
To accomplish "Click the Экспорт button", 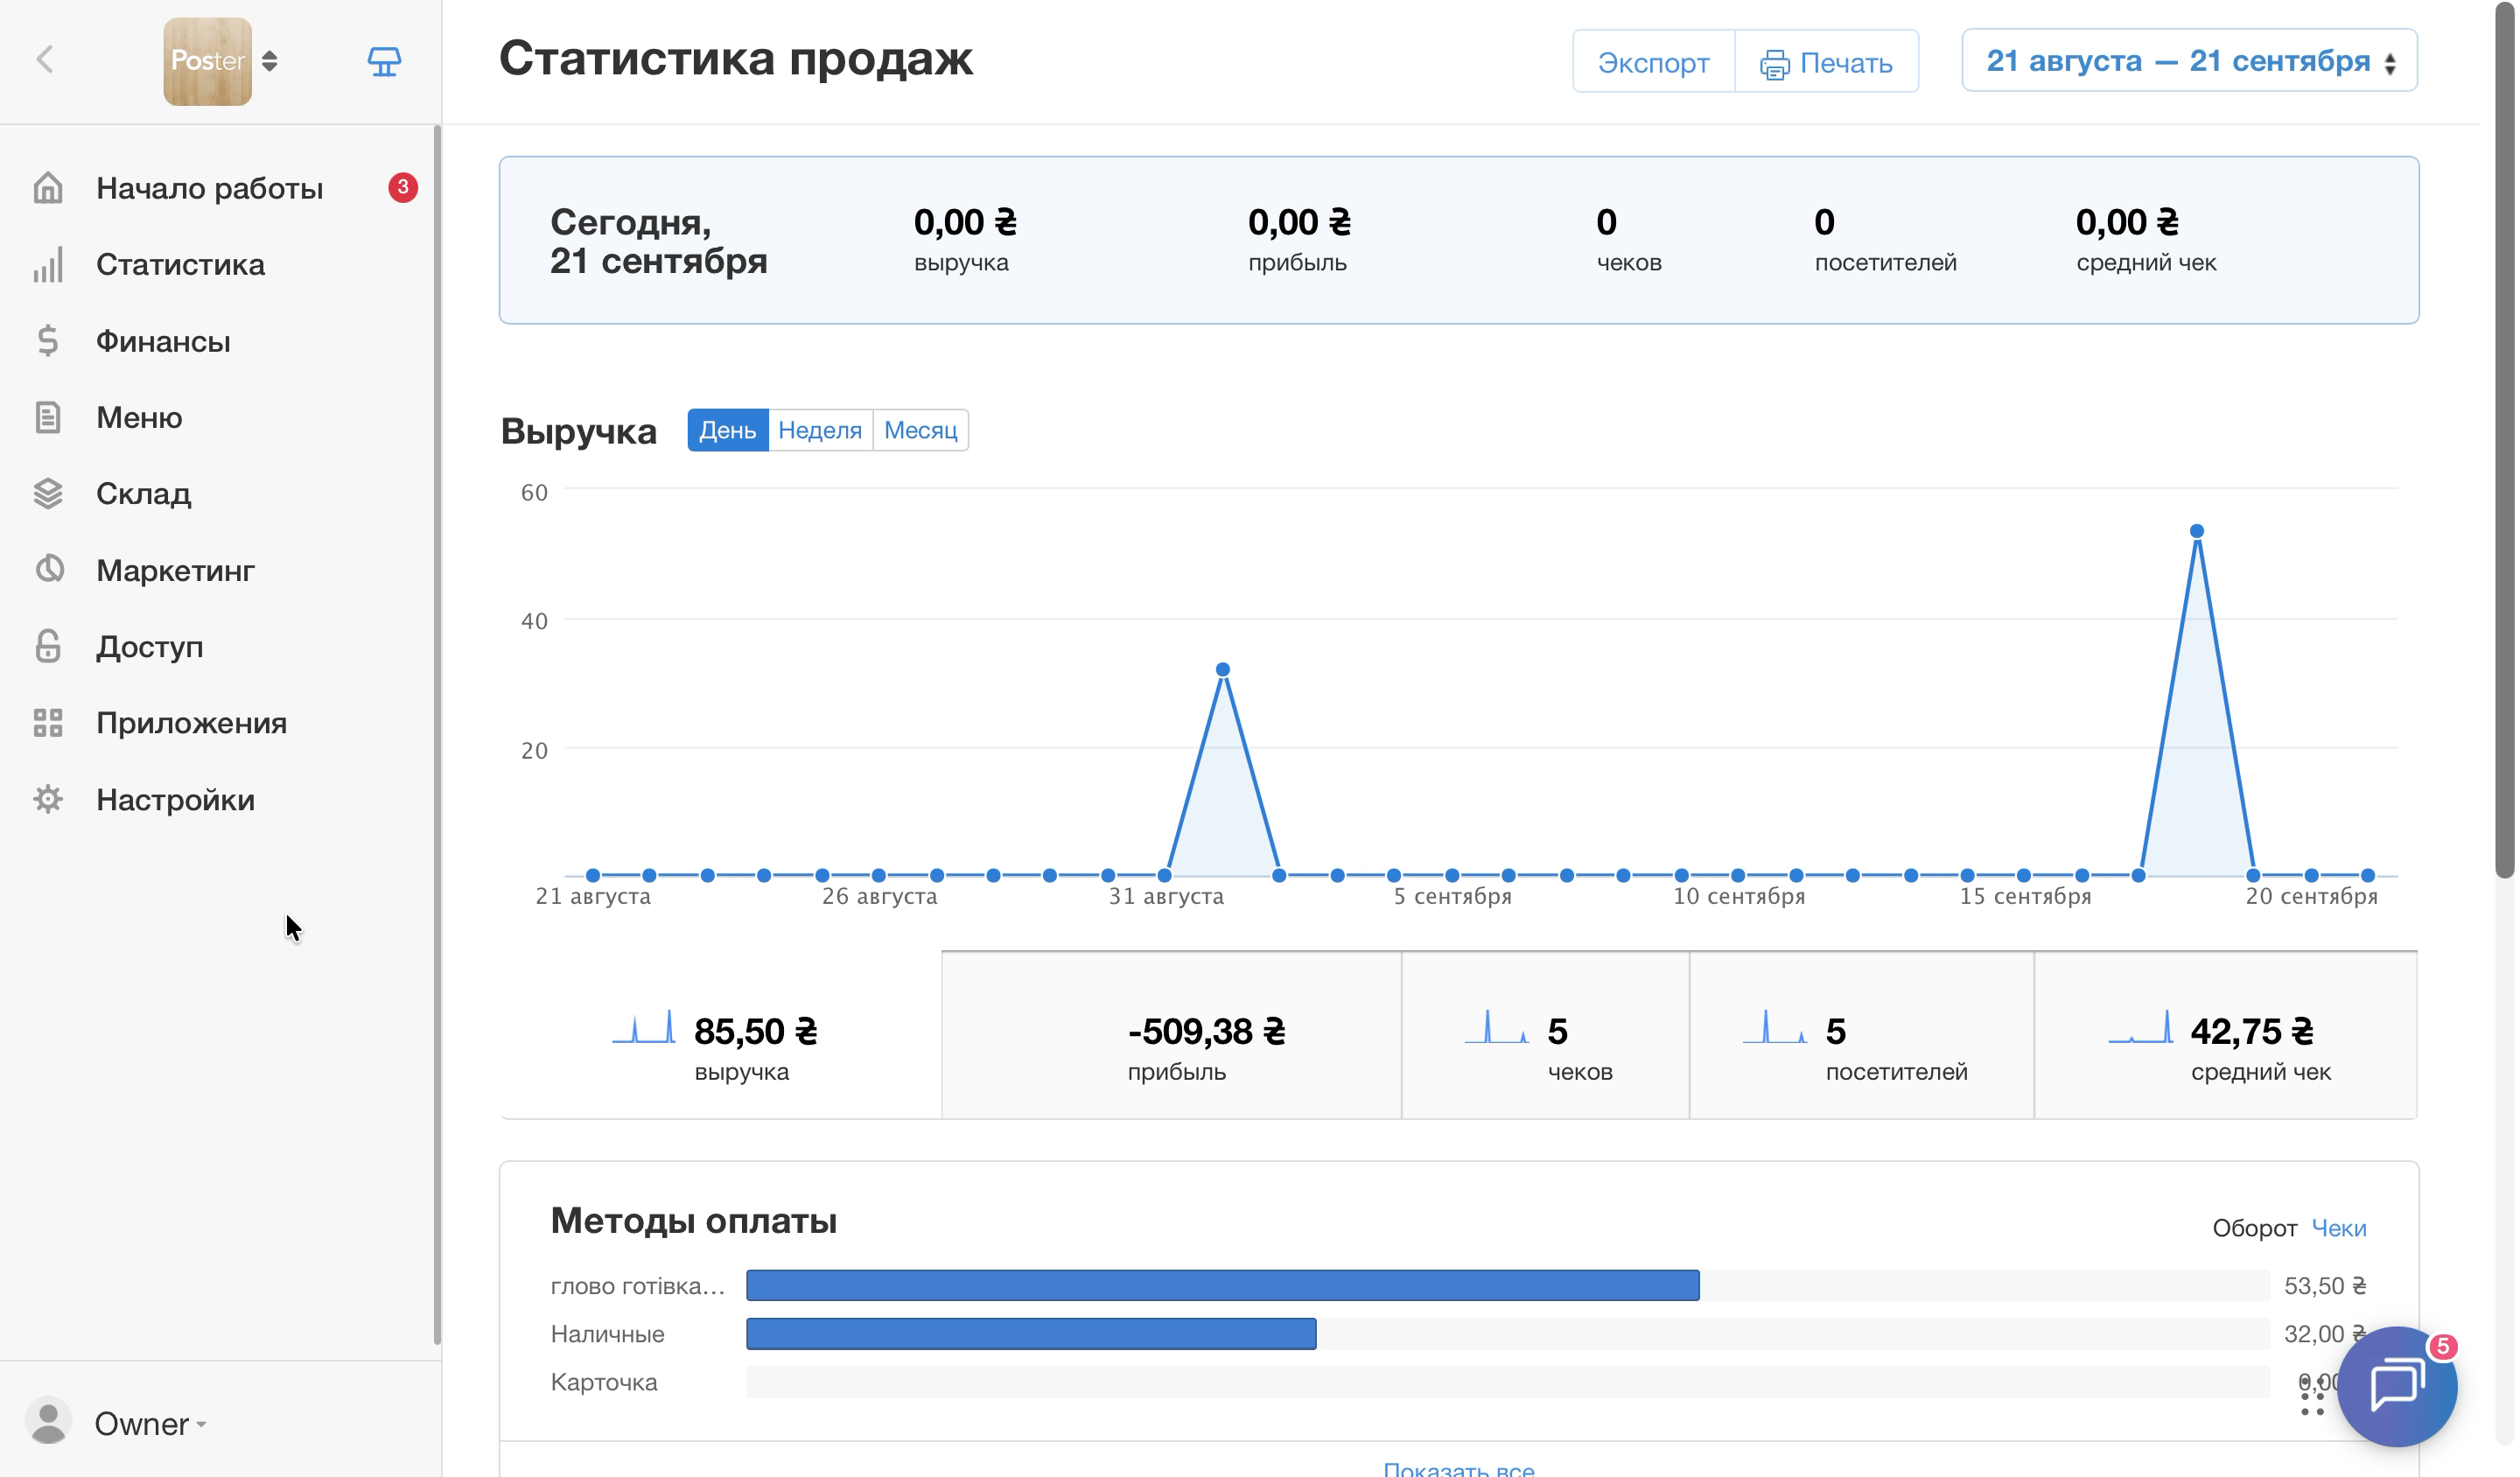I will pos(1653,62).
